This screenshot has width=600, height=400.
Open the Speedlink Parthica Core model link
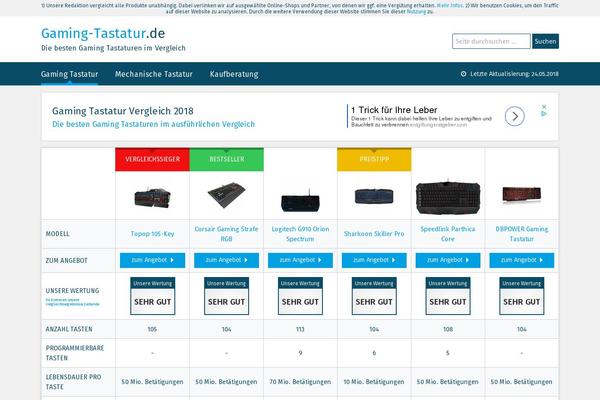point(448,233)
